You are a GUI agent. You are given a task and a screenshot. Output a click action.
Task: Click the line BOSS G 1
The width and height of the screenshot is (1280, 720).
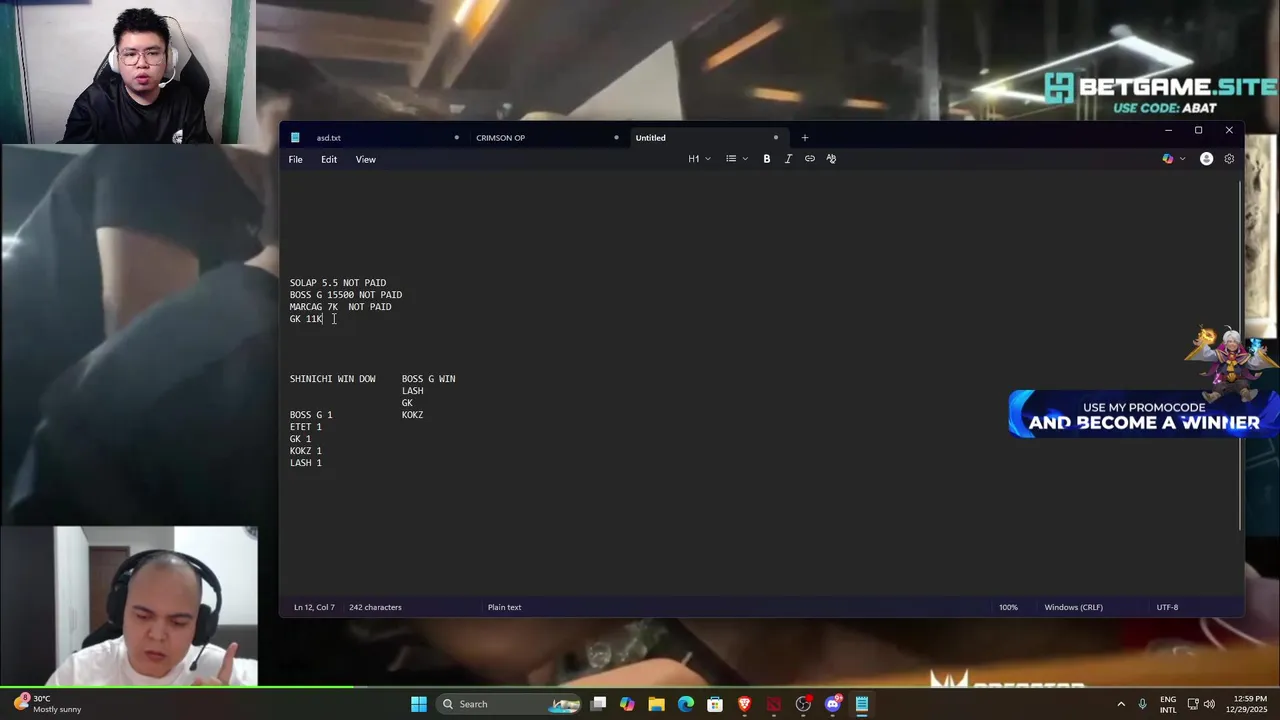(311, 415)
